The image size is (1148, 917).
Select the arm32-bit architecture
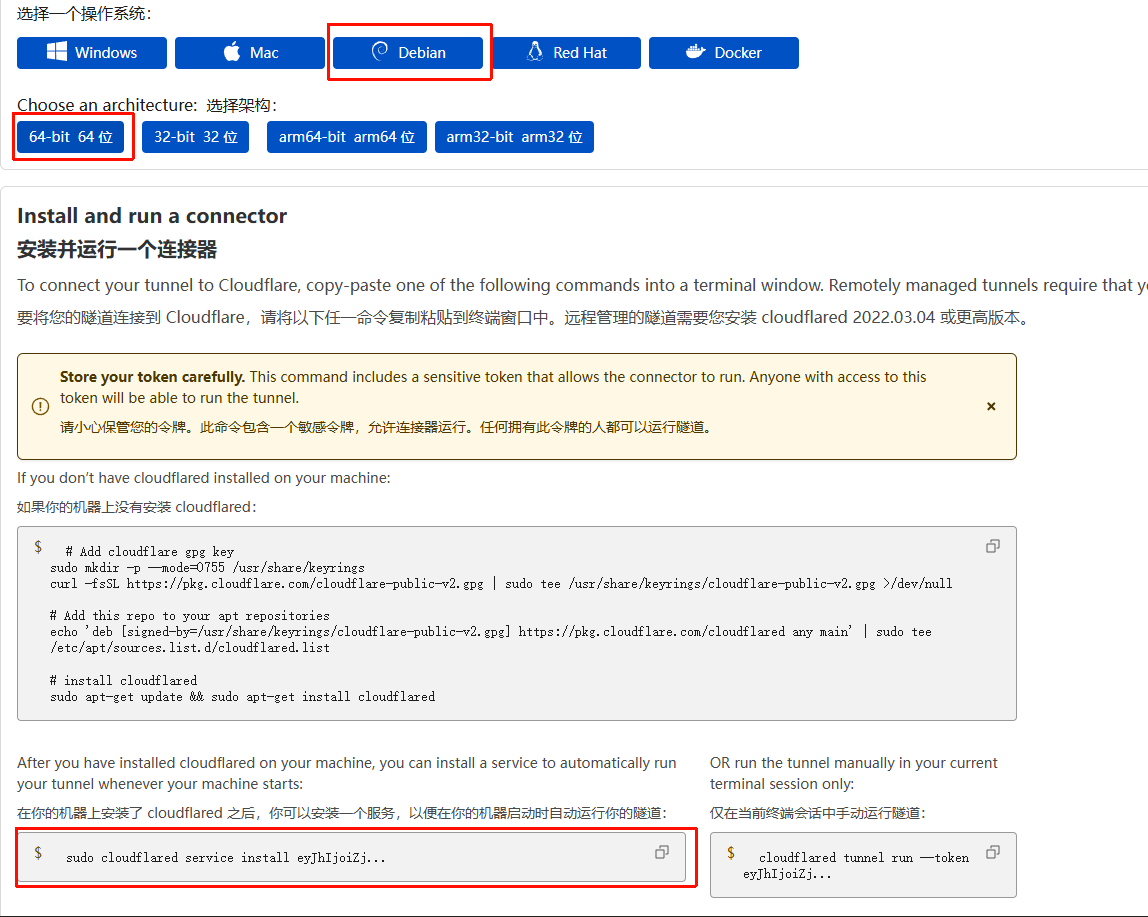(x=514, y=137)
